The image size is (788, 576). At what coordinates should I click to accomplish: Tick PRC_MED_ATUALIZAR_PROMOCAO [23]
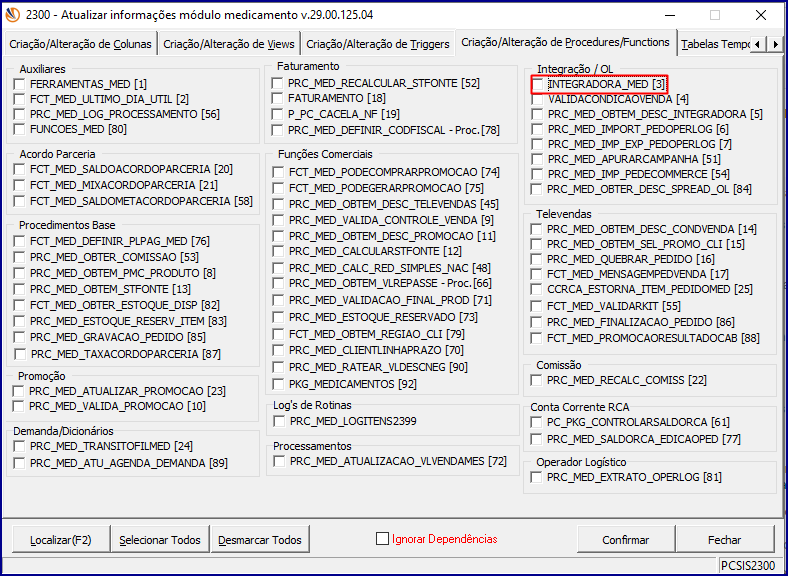(x=19, y=391)
